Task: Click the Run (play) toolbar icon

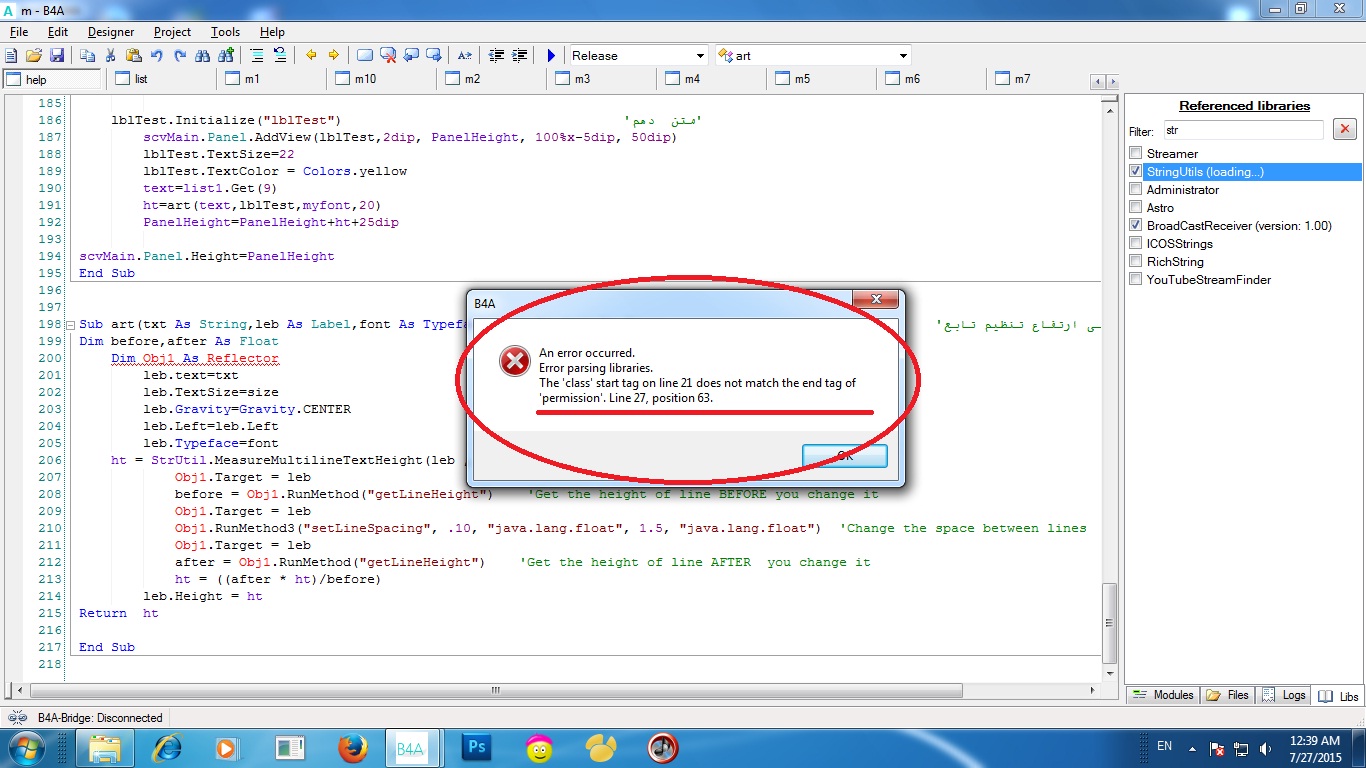Action: coord(550,56)
